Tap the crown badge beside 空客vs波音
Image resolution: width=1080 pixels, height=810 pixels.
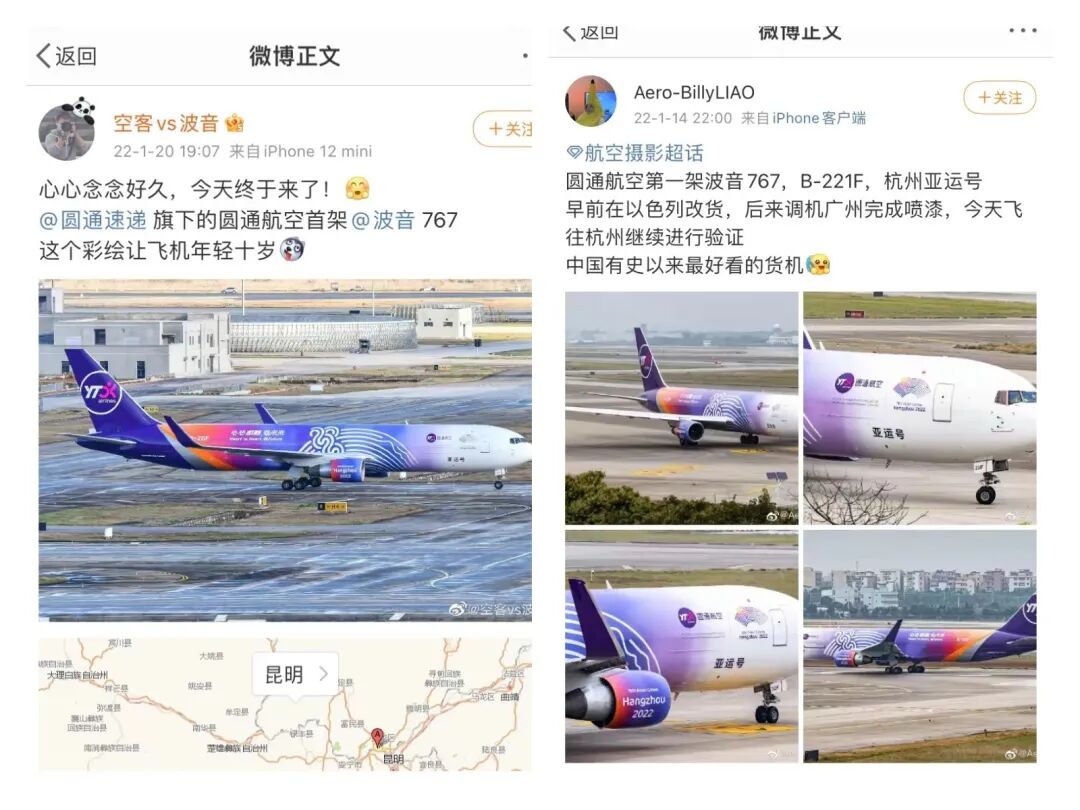pos(234,123)
